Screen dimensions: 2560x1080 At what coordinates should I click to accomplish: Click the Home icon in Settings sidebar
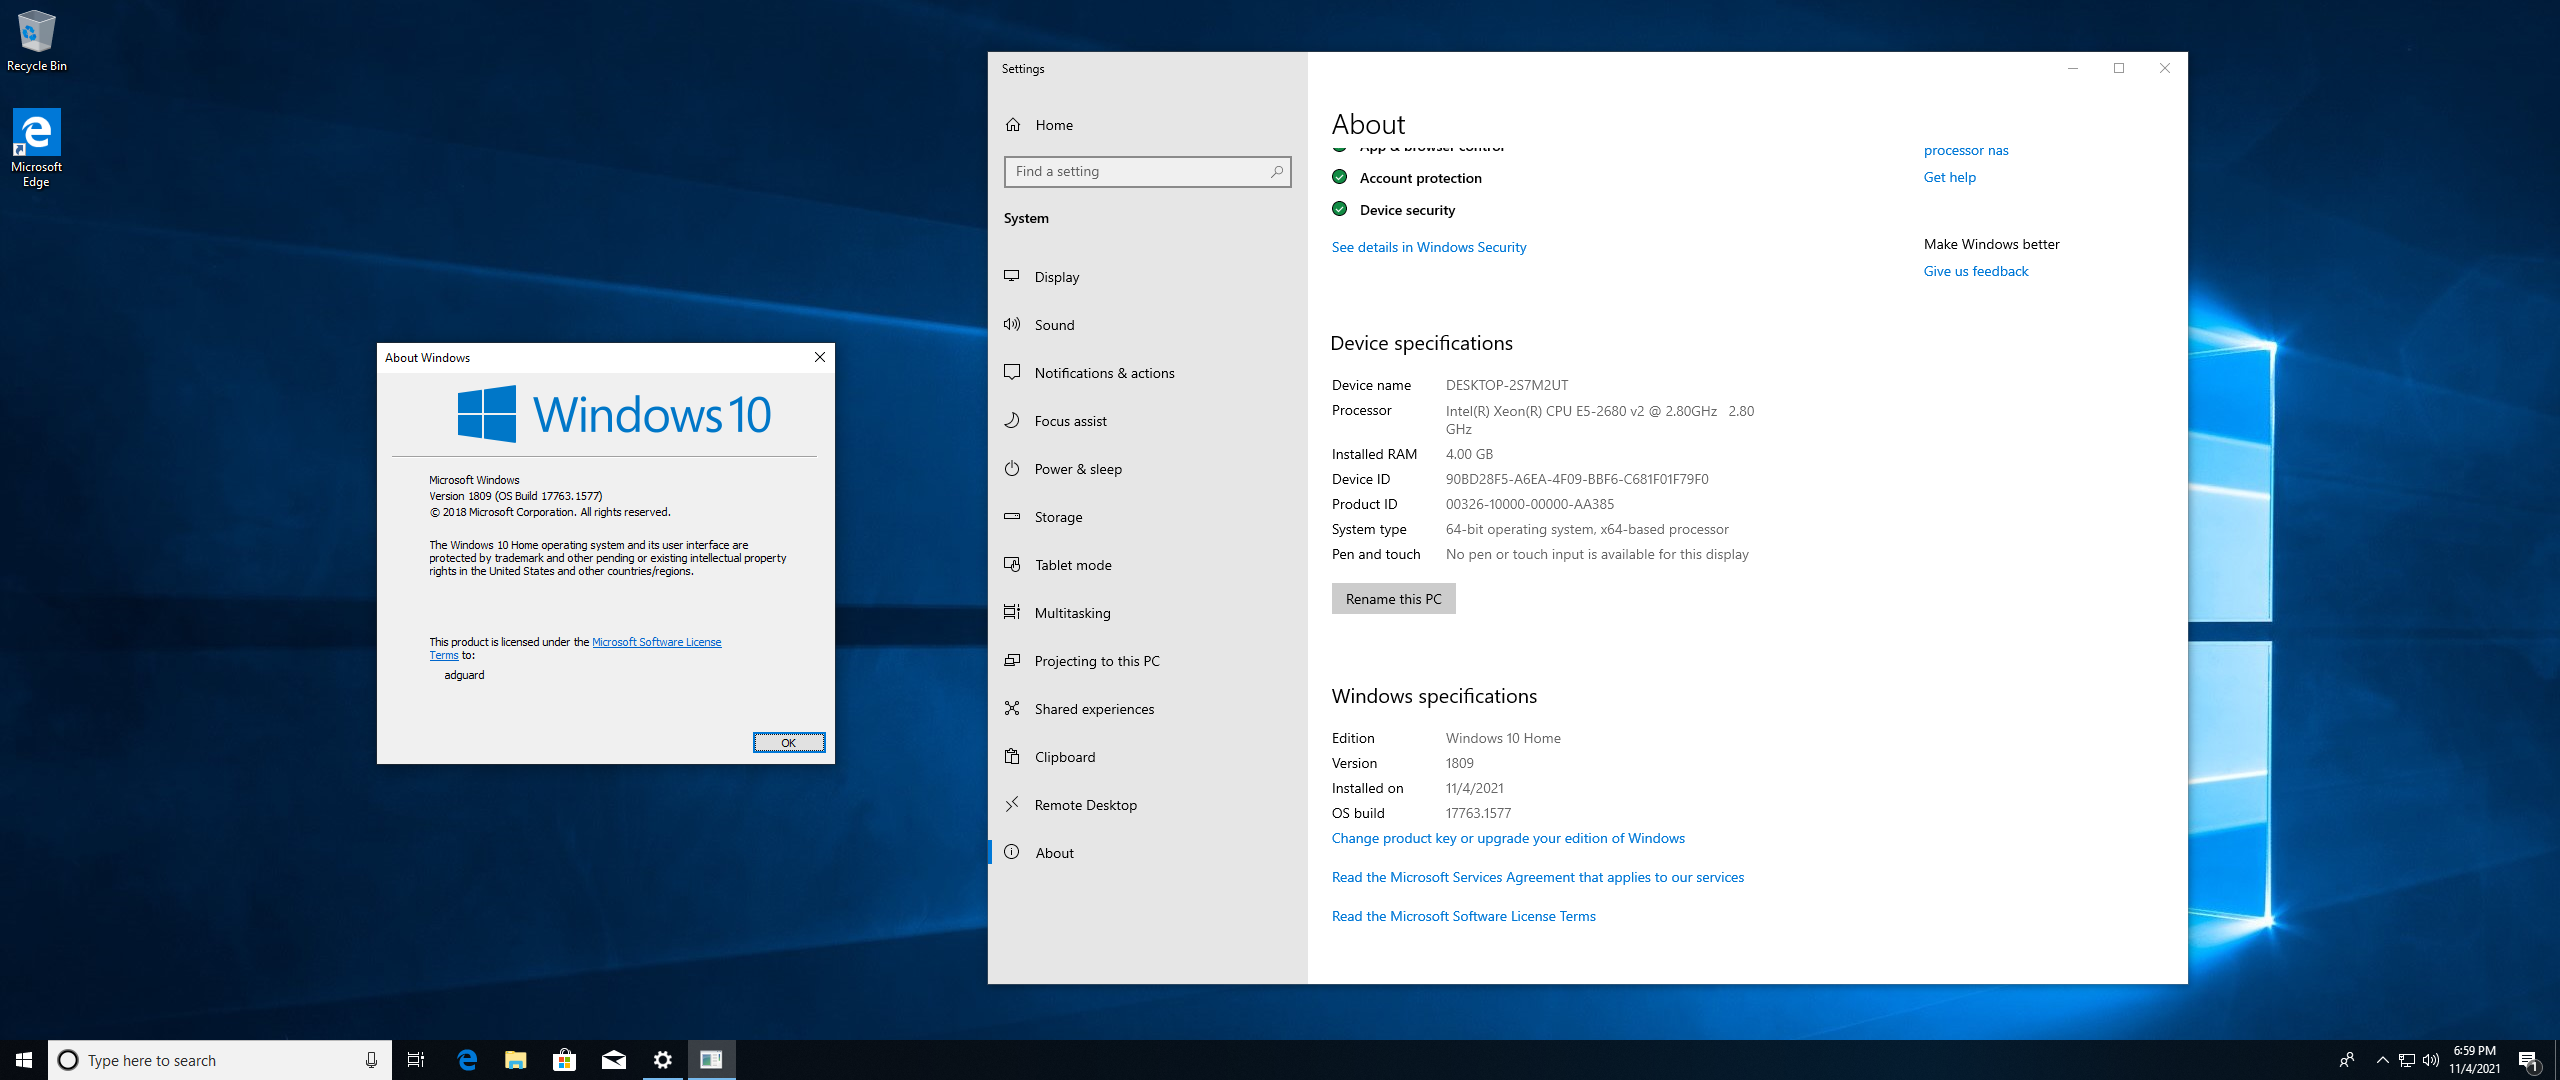(x=1013, y=125)
